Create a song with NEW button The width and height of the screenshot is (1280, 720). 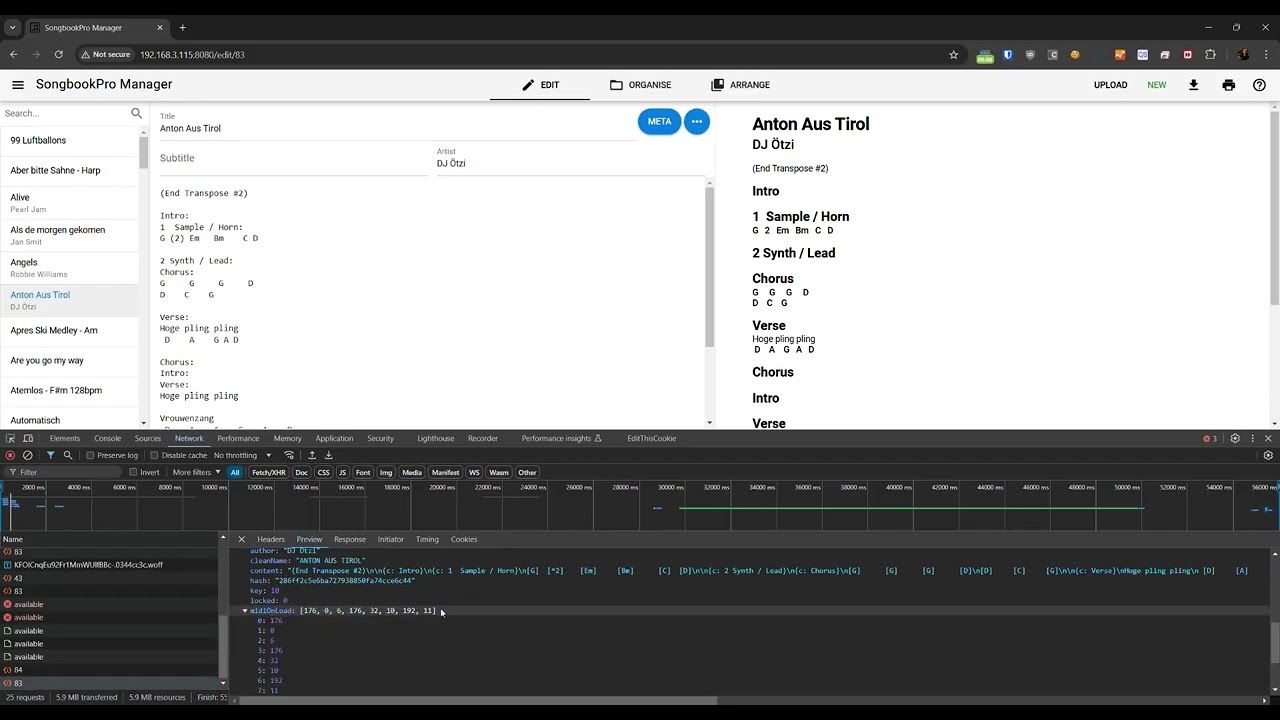(x=1157, y=85)
